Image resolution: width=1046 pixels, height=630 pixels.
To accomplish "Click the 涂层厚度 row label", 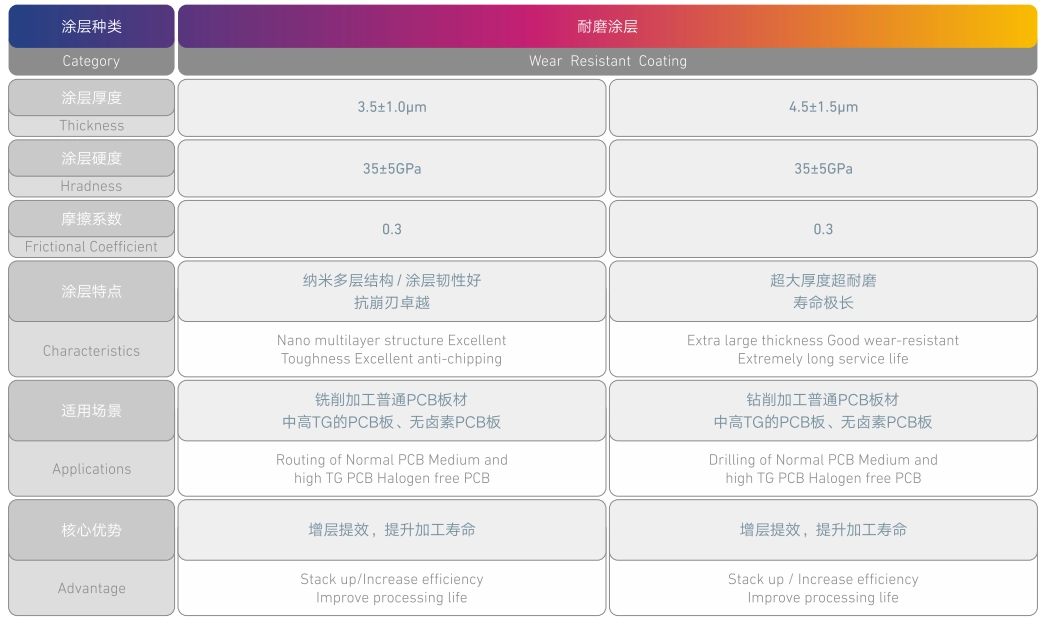I will (x=91, y=98).
